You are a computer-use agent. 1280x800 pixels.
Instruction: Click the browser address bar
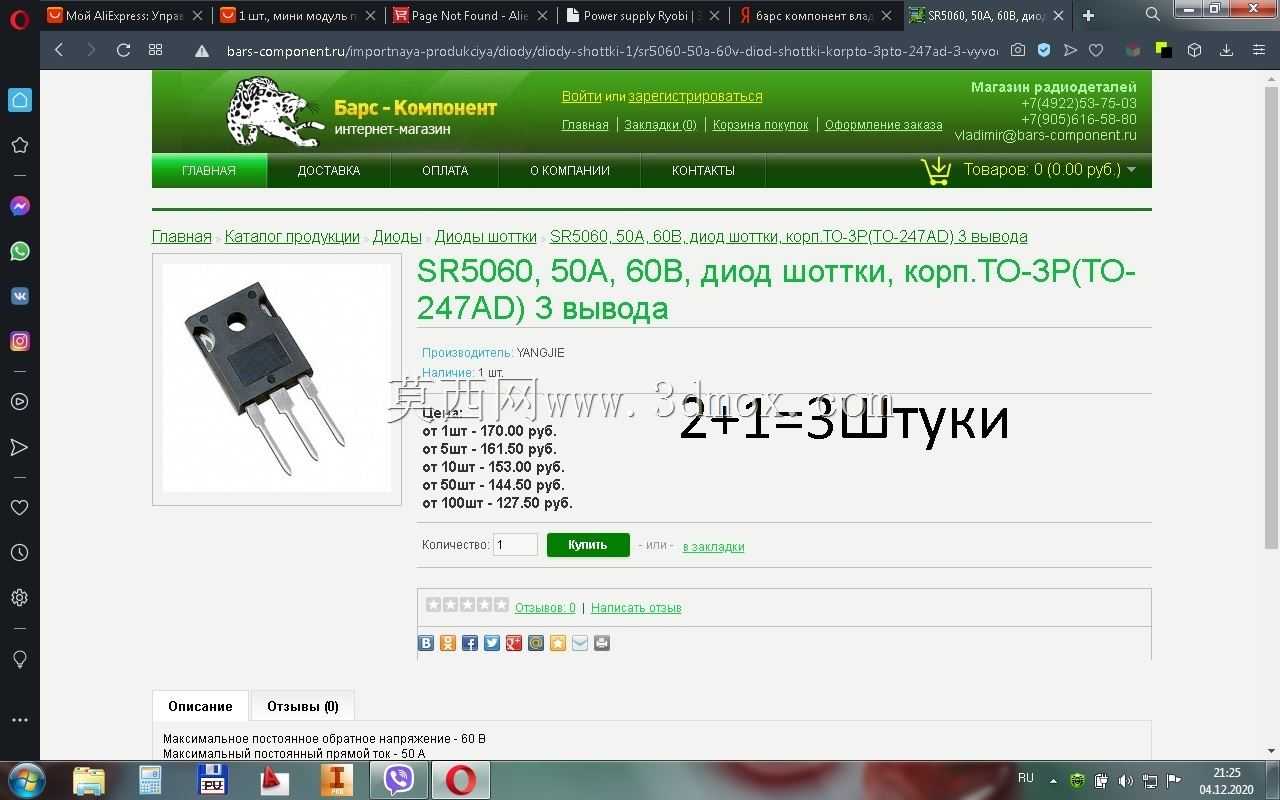pos(610,50)
